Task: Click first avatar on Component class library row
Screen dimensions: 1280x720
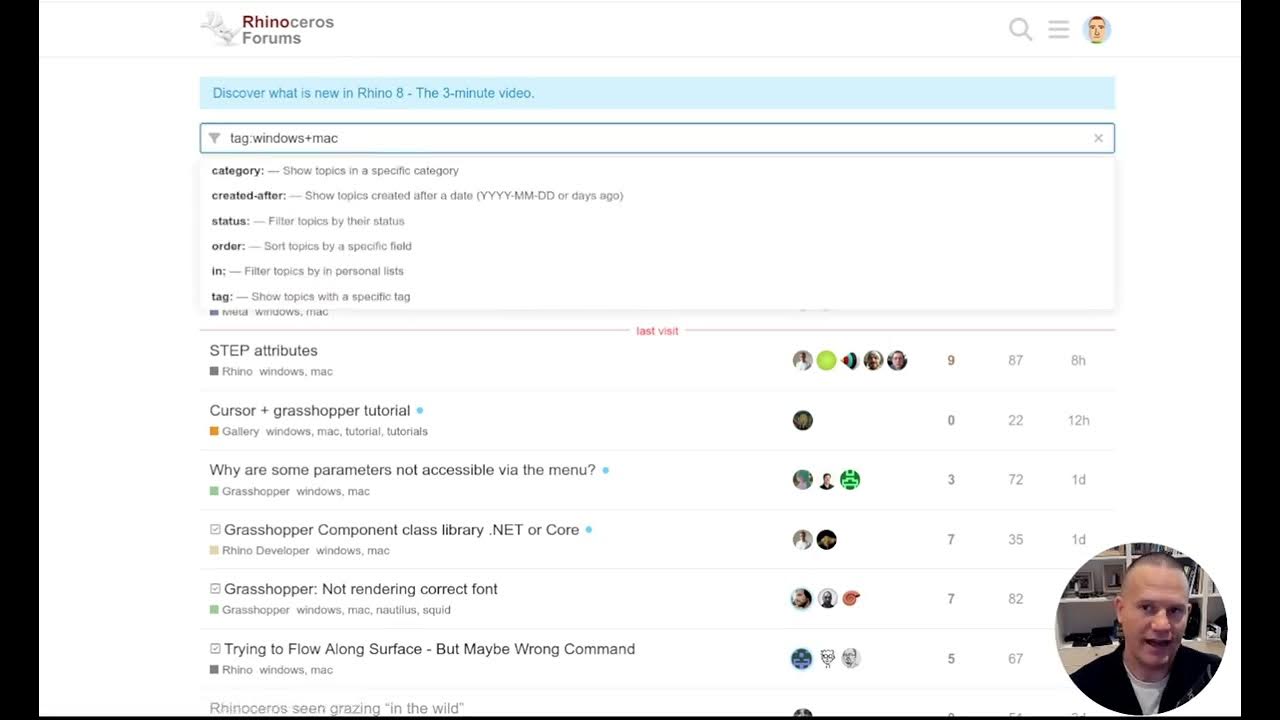Action: pyautogui.click(x=802, y=540)
